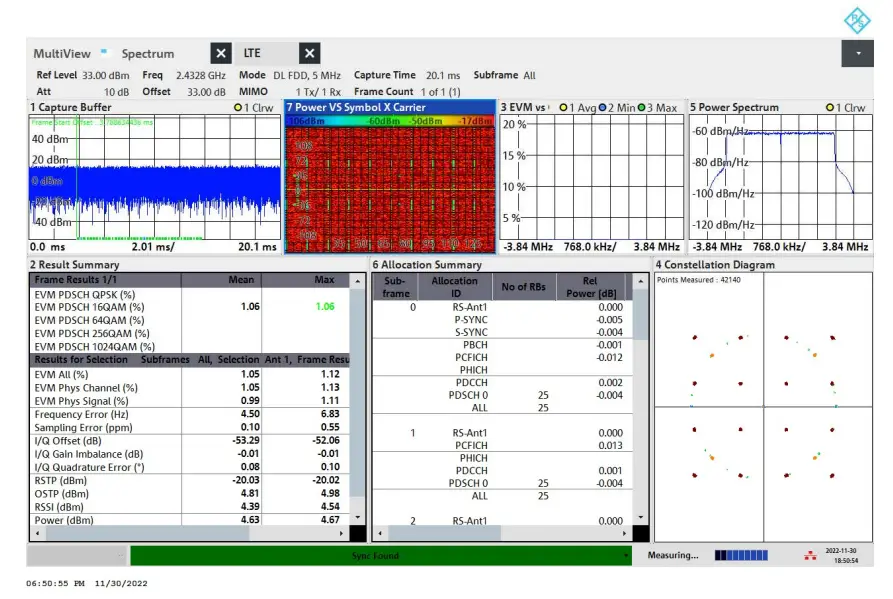
Task: Select the 3 Max trace indicator
Action: (x=658, y=108)
